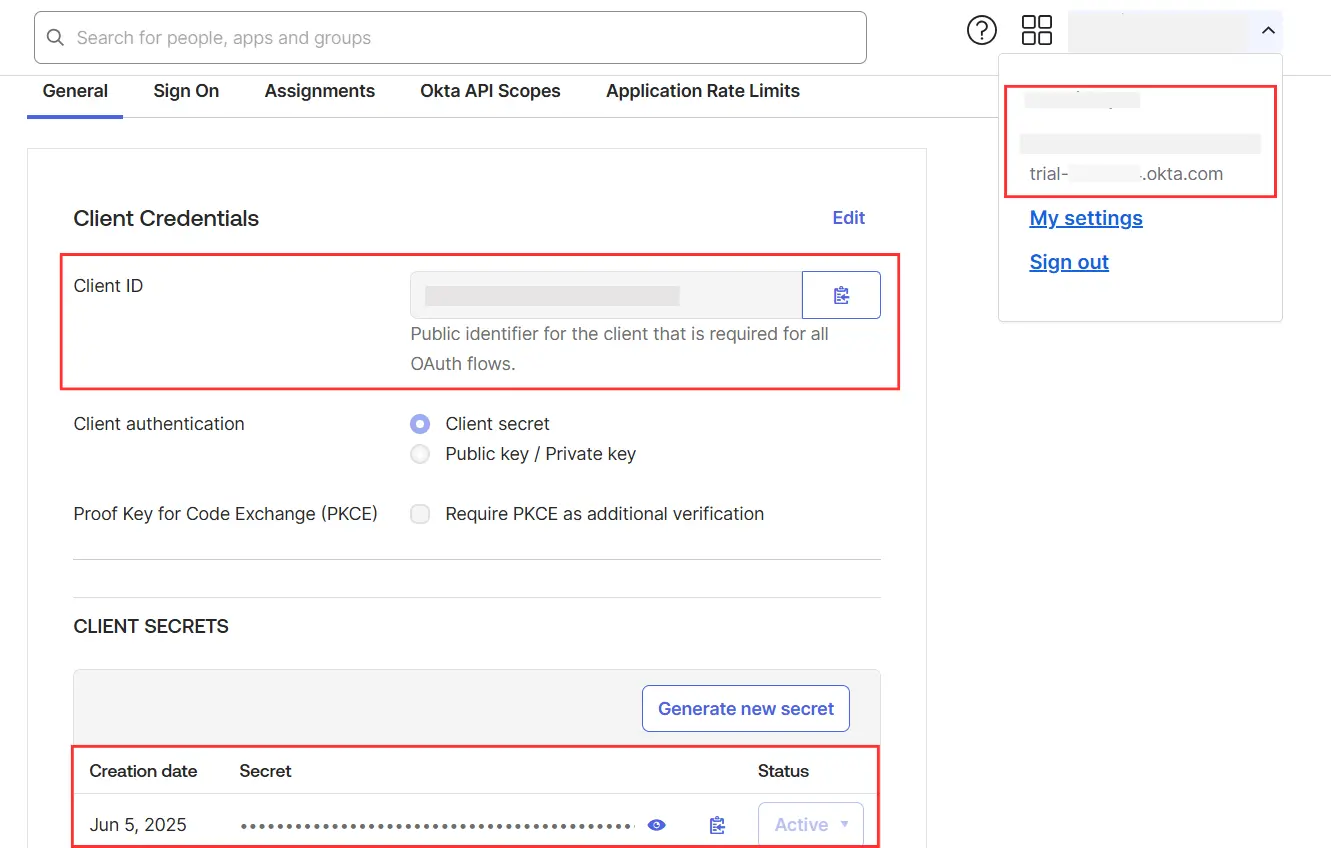Screen dimensions: 1331x848
Task: Click the Creation date column header
Action: coord(143,771)
